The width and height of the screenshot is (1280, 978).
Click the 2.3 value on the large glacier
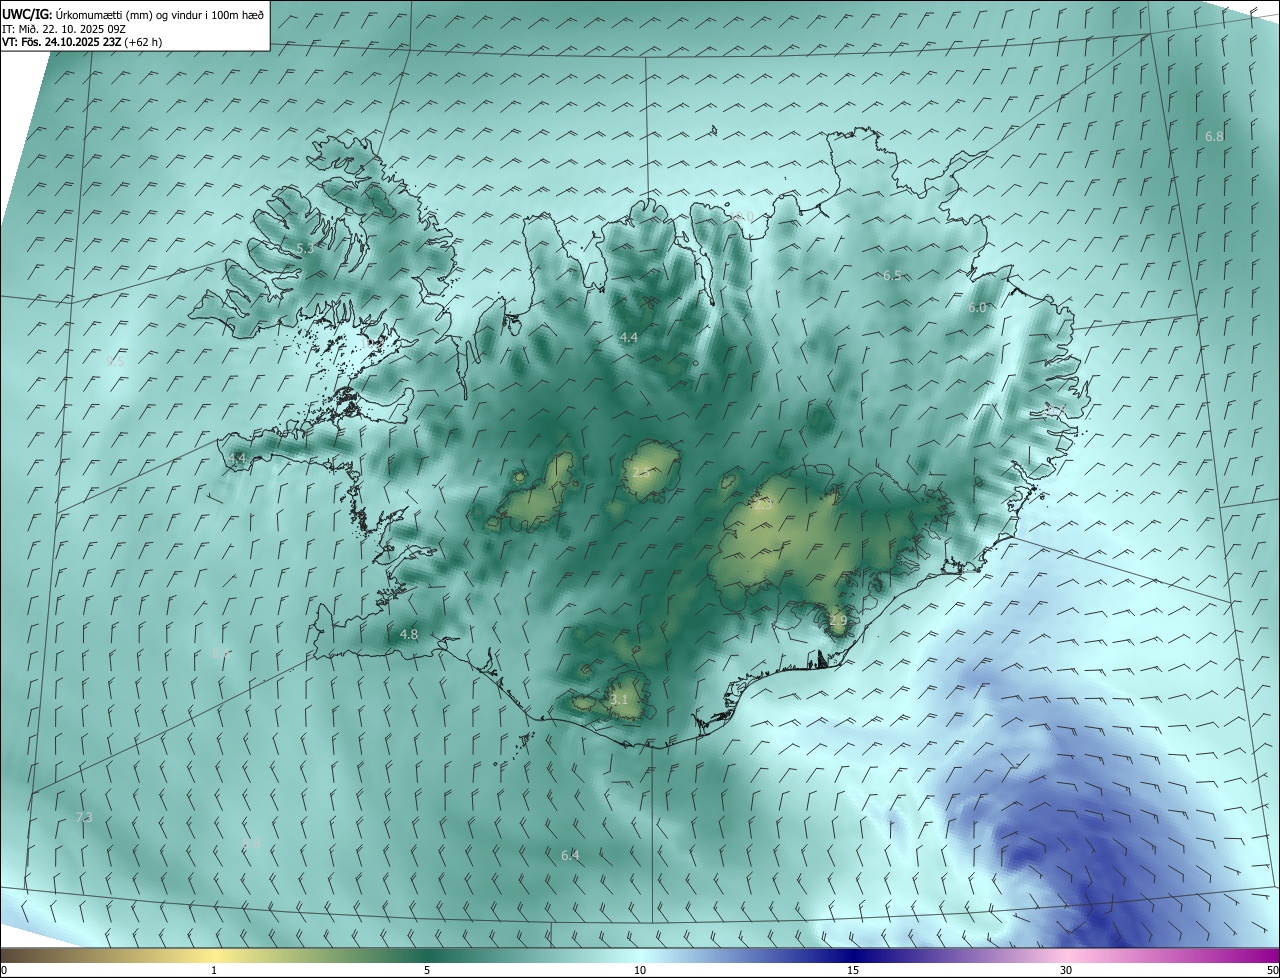pos(763,505)
